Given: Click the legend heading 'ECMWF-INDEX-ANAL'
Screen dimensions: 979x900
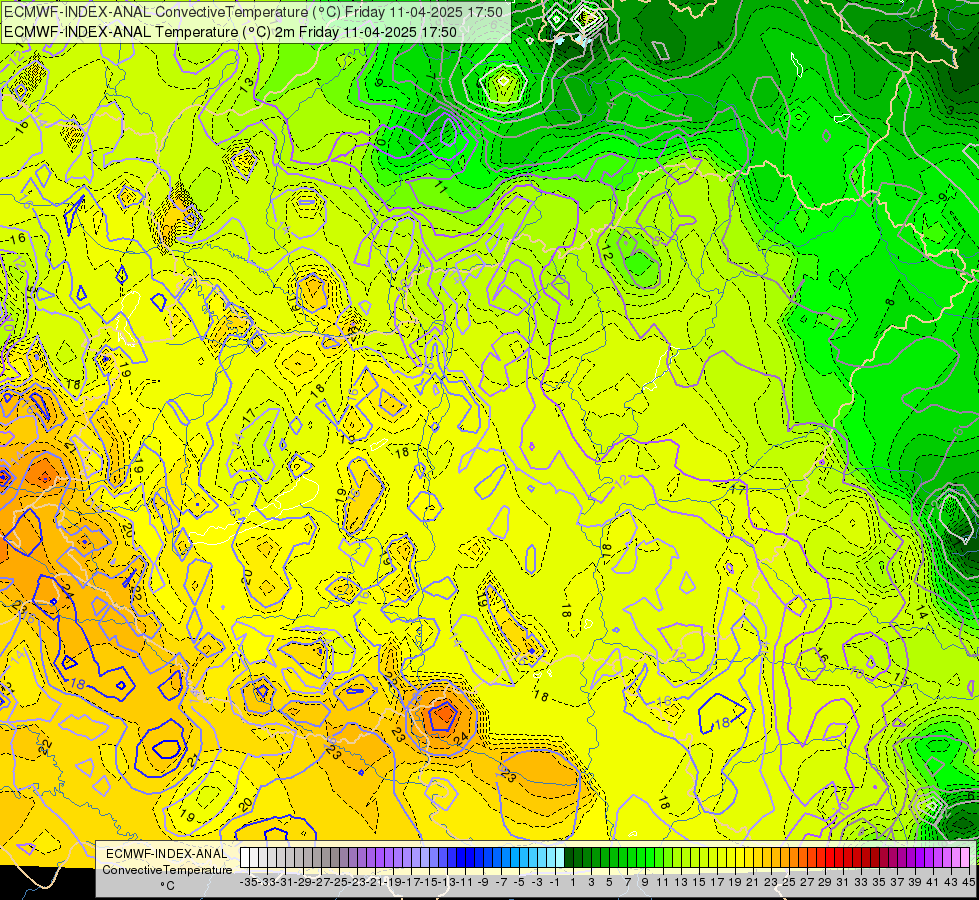Looking at the screenshot, I should (x=167, y=854).
